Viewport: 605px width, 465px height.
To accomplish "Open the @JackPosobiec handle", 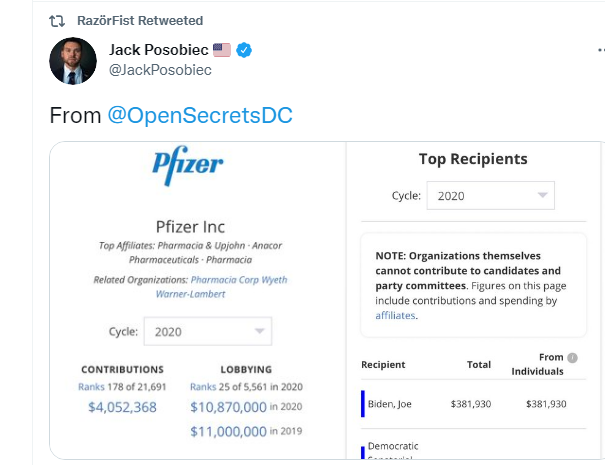I will [x=160, y=70].
